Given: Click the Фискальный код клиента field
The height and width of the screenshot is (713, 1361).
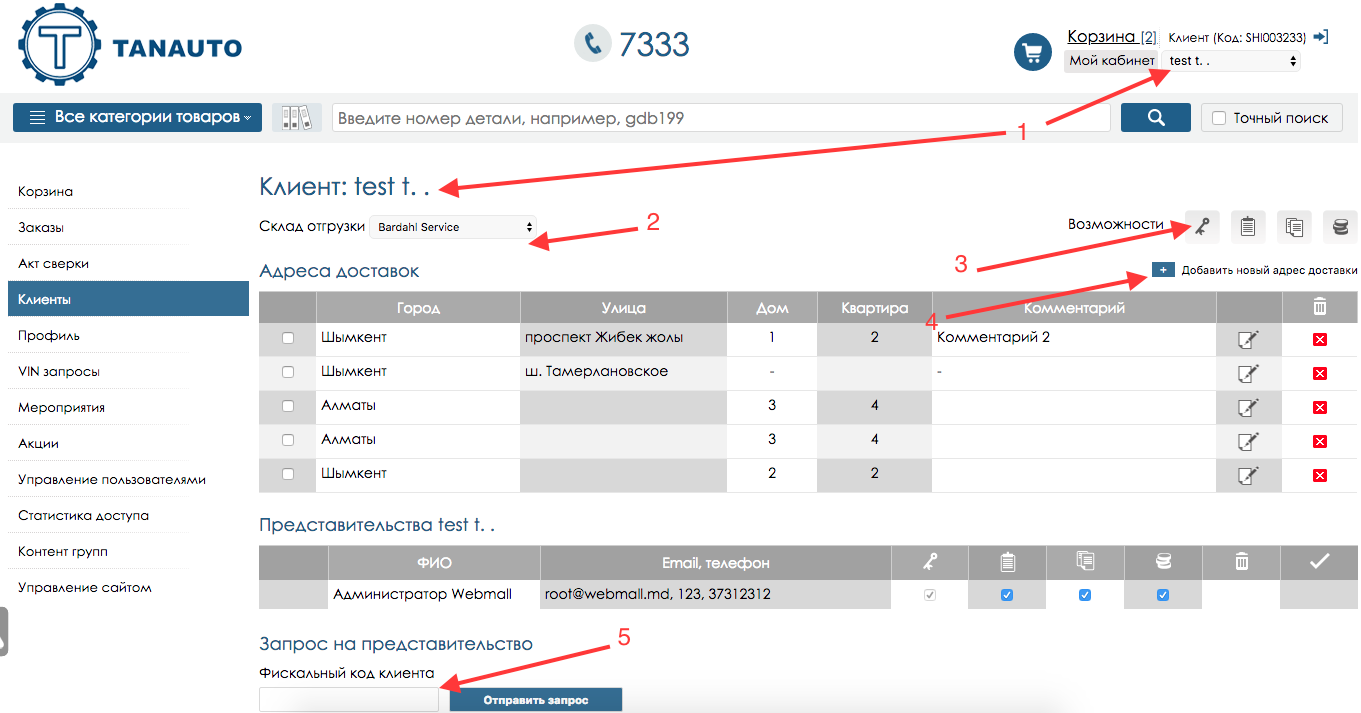Looking at the screenshot, I should coord(348,699).
